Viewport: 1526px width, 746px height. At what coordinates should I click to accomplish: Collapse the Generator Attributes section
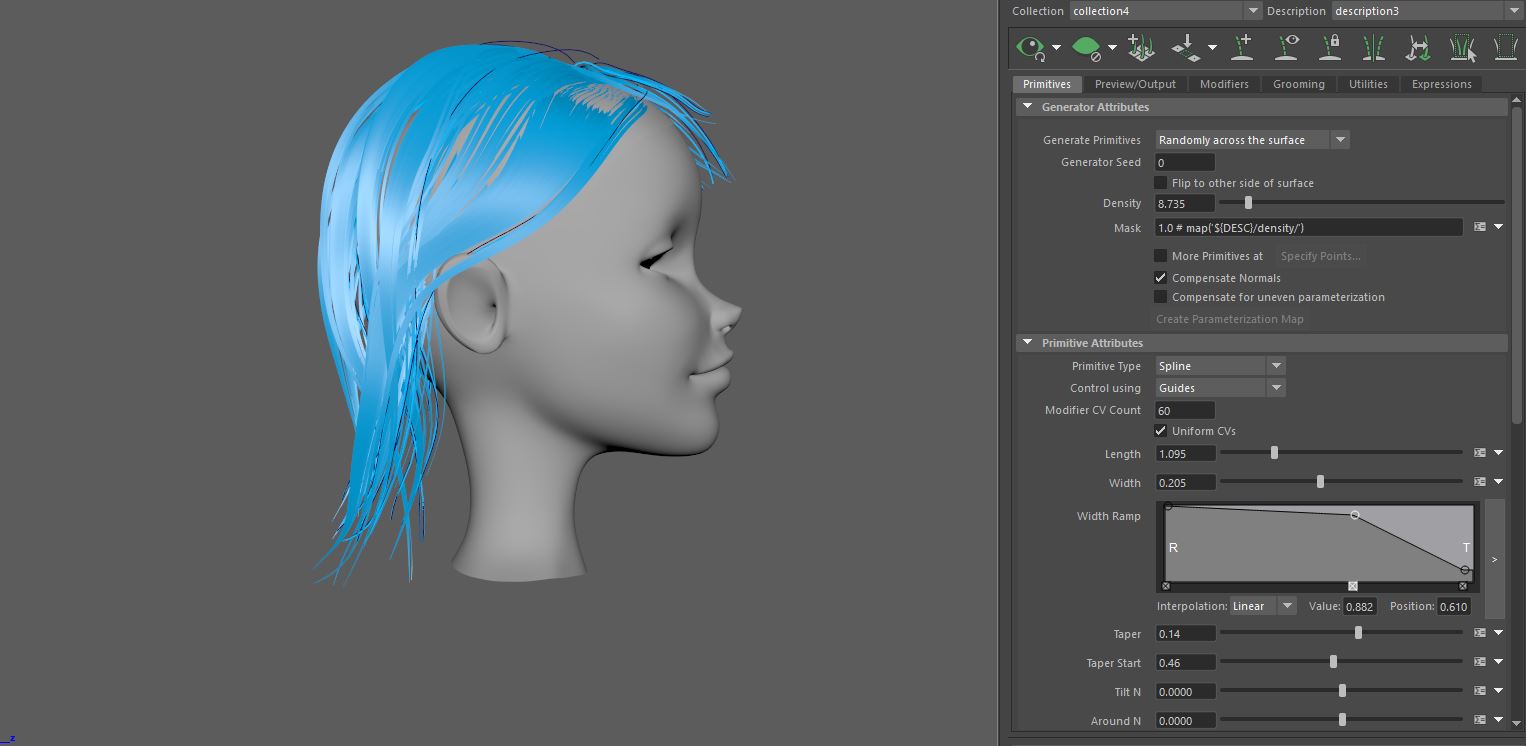click(x=1027, y=107)
